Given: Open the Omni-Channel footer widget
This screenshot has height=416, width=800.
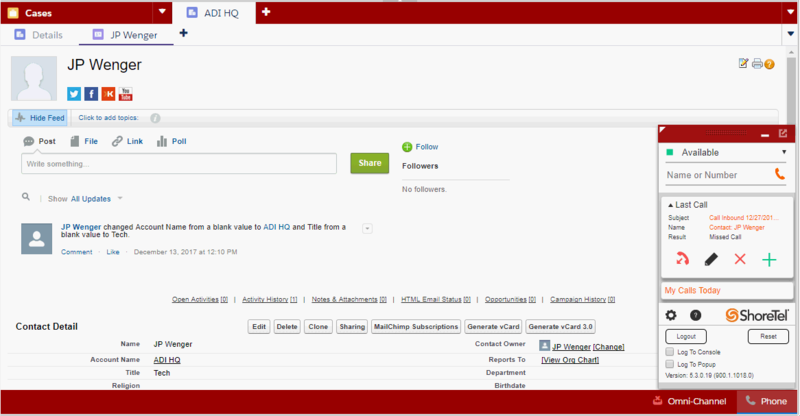Looking at the screenshot, I should click(689, 401).
